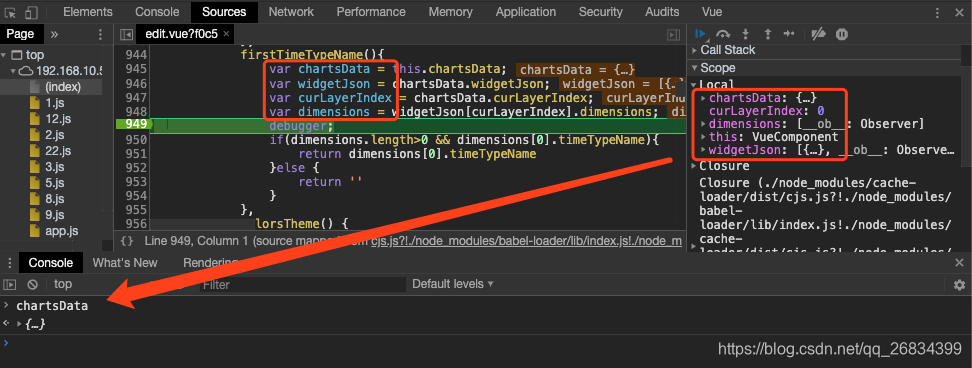The width and height of the screenshot is (972, 368).
Task: Open the Elements panel tab
Action: click(x=88, y=12)
